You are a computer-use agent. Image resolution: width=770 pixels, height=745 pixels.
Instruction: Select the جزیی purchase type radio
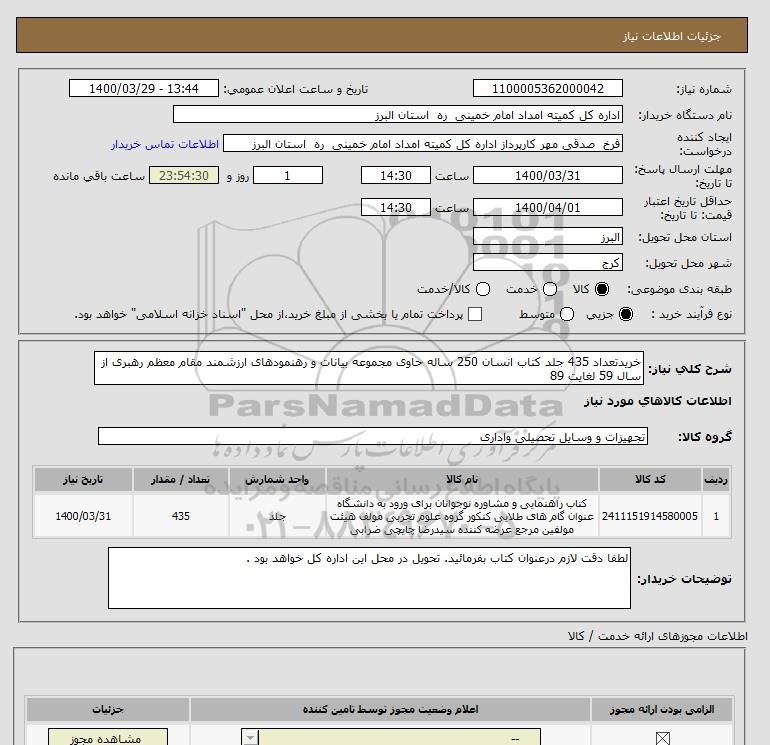(626, 314)
